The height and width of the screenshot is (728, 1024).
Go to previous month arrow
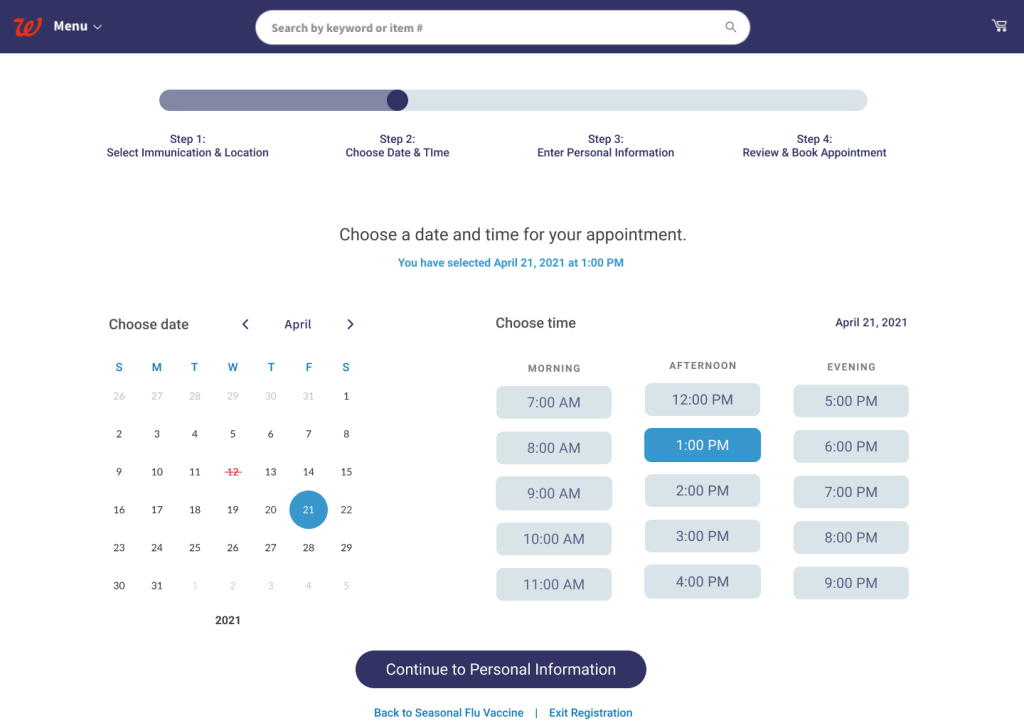click(x=245, y=324)
